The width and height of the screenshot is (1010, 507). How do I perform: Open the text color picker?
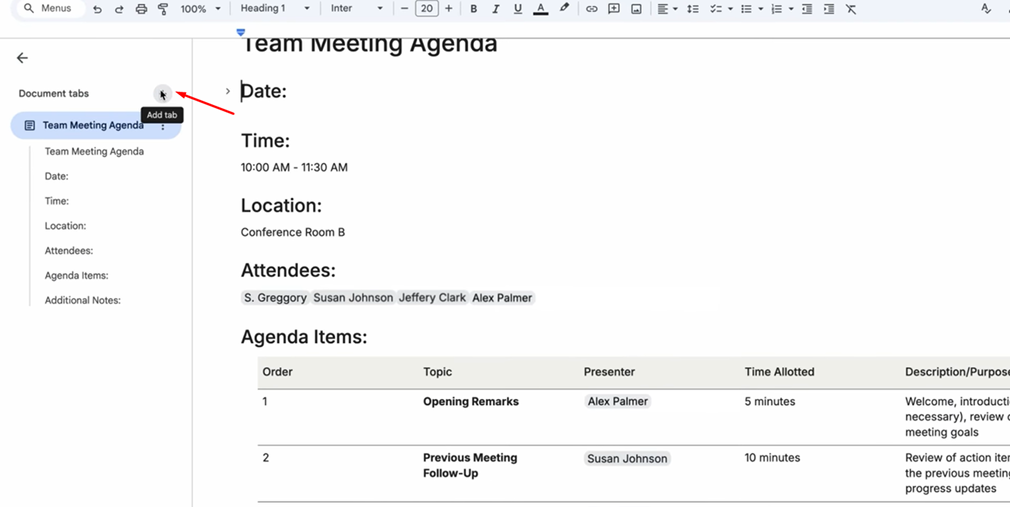click(540, 9)
